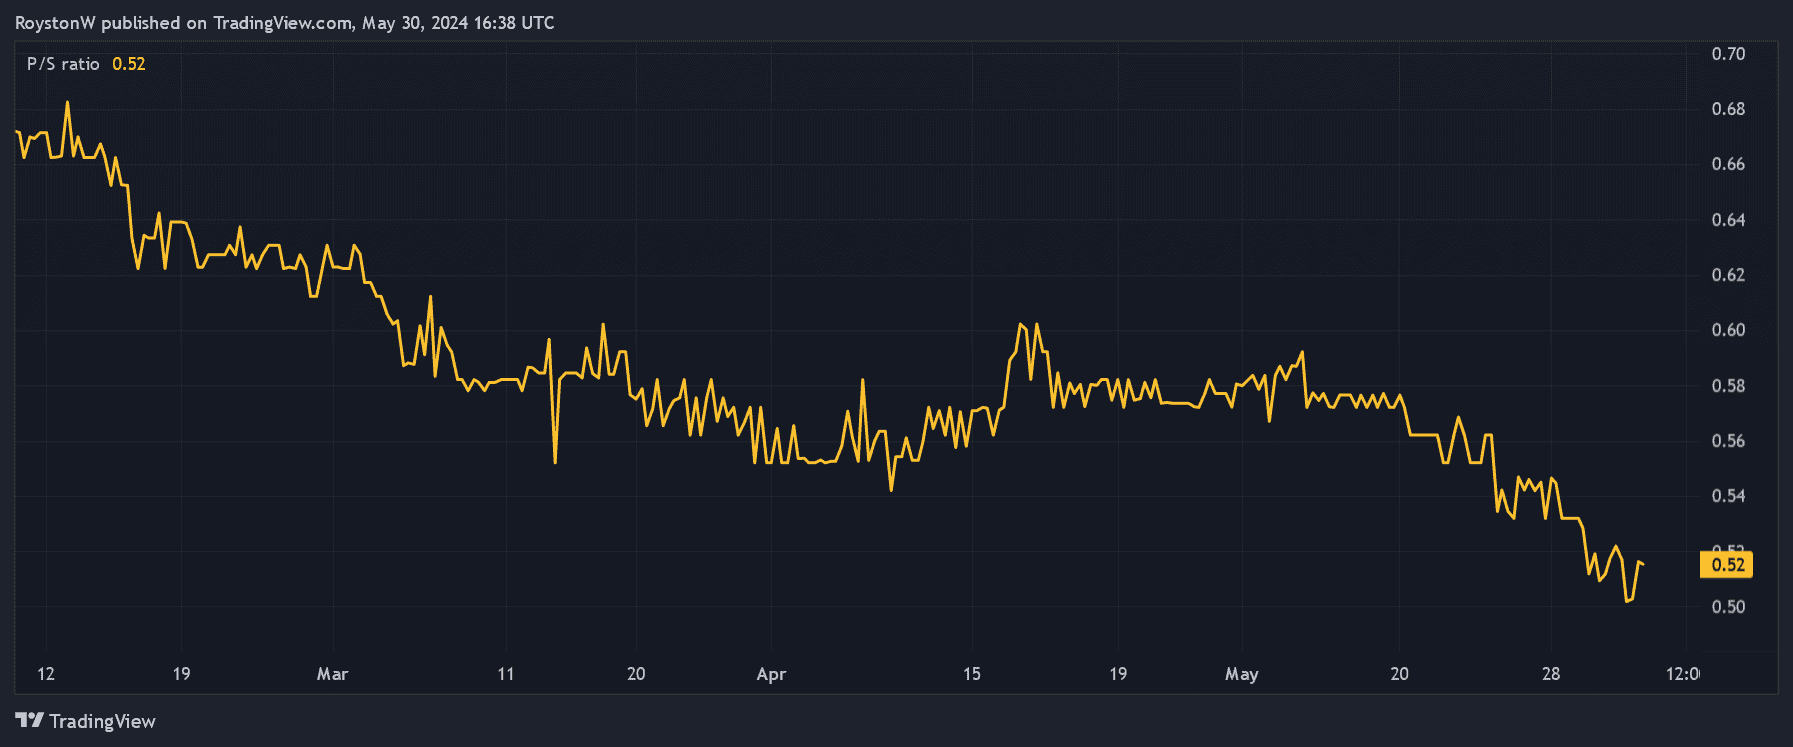Viewport: 1793px width, 747px height.
Task: Select the Mar label on time axis
Action: point(332,674)
